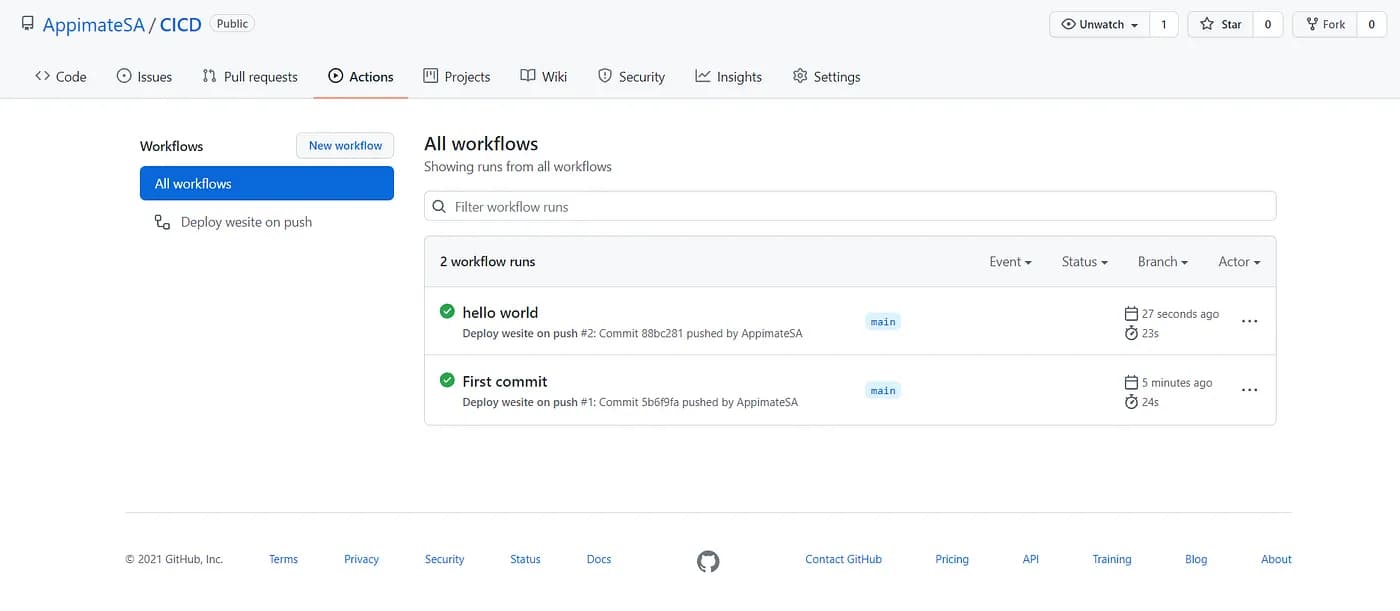1400x611 pixels.
Task: Click the main branch label on First commit
Action: (883, 391)
